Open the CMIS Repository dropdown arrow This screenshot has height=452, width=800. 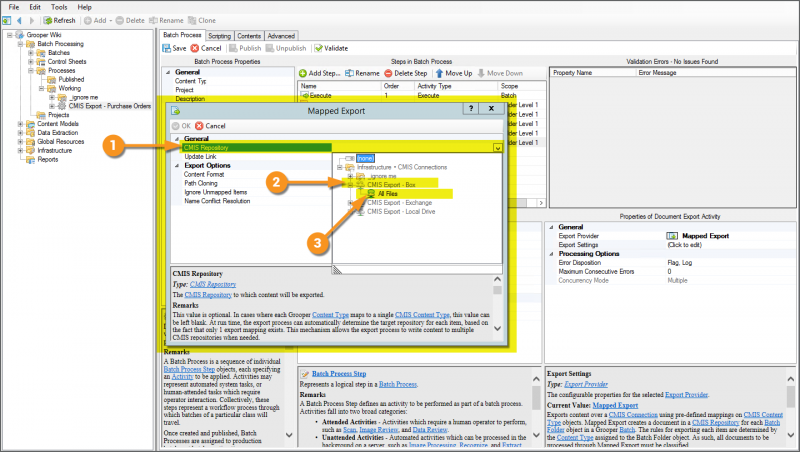pyautogui.click(x=498, y=147)
